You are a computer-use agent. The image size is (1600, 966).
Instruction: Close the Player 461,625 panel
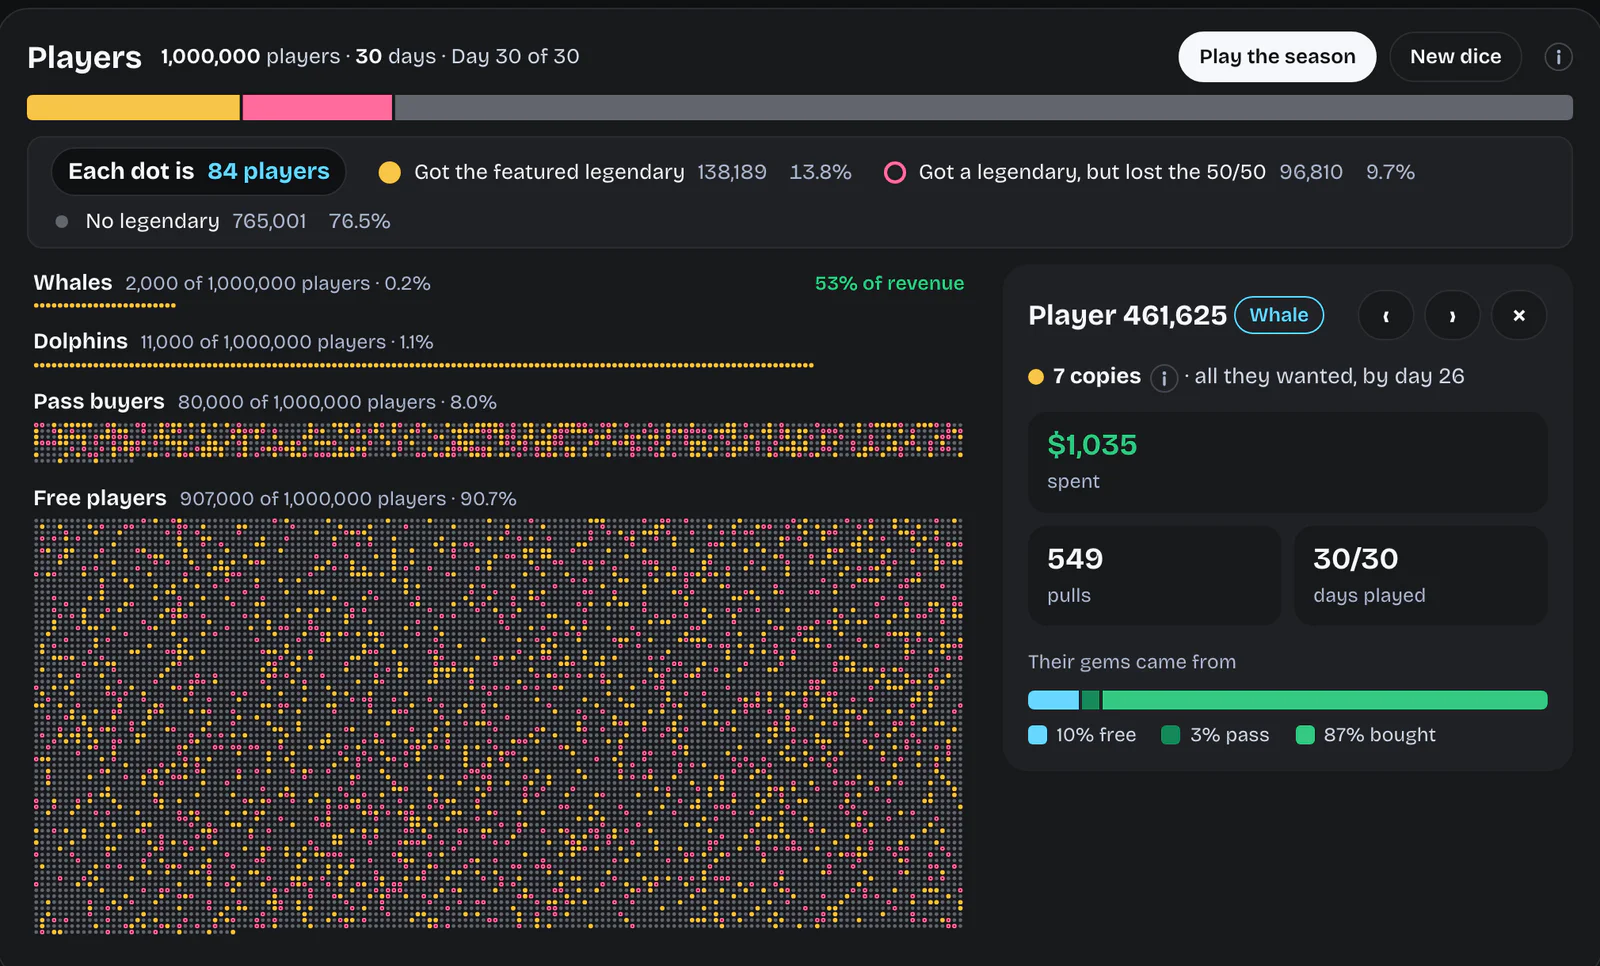[x=1519, y=316]
